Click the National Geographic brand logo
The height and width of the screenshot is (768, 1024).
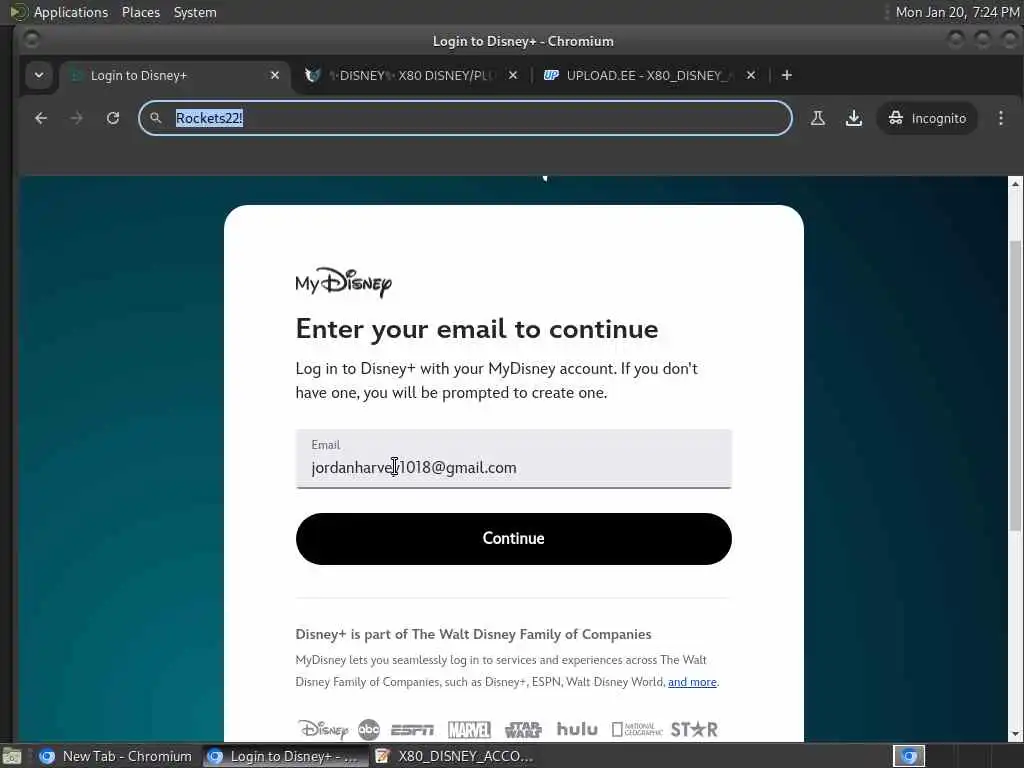coord(637,729)
